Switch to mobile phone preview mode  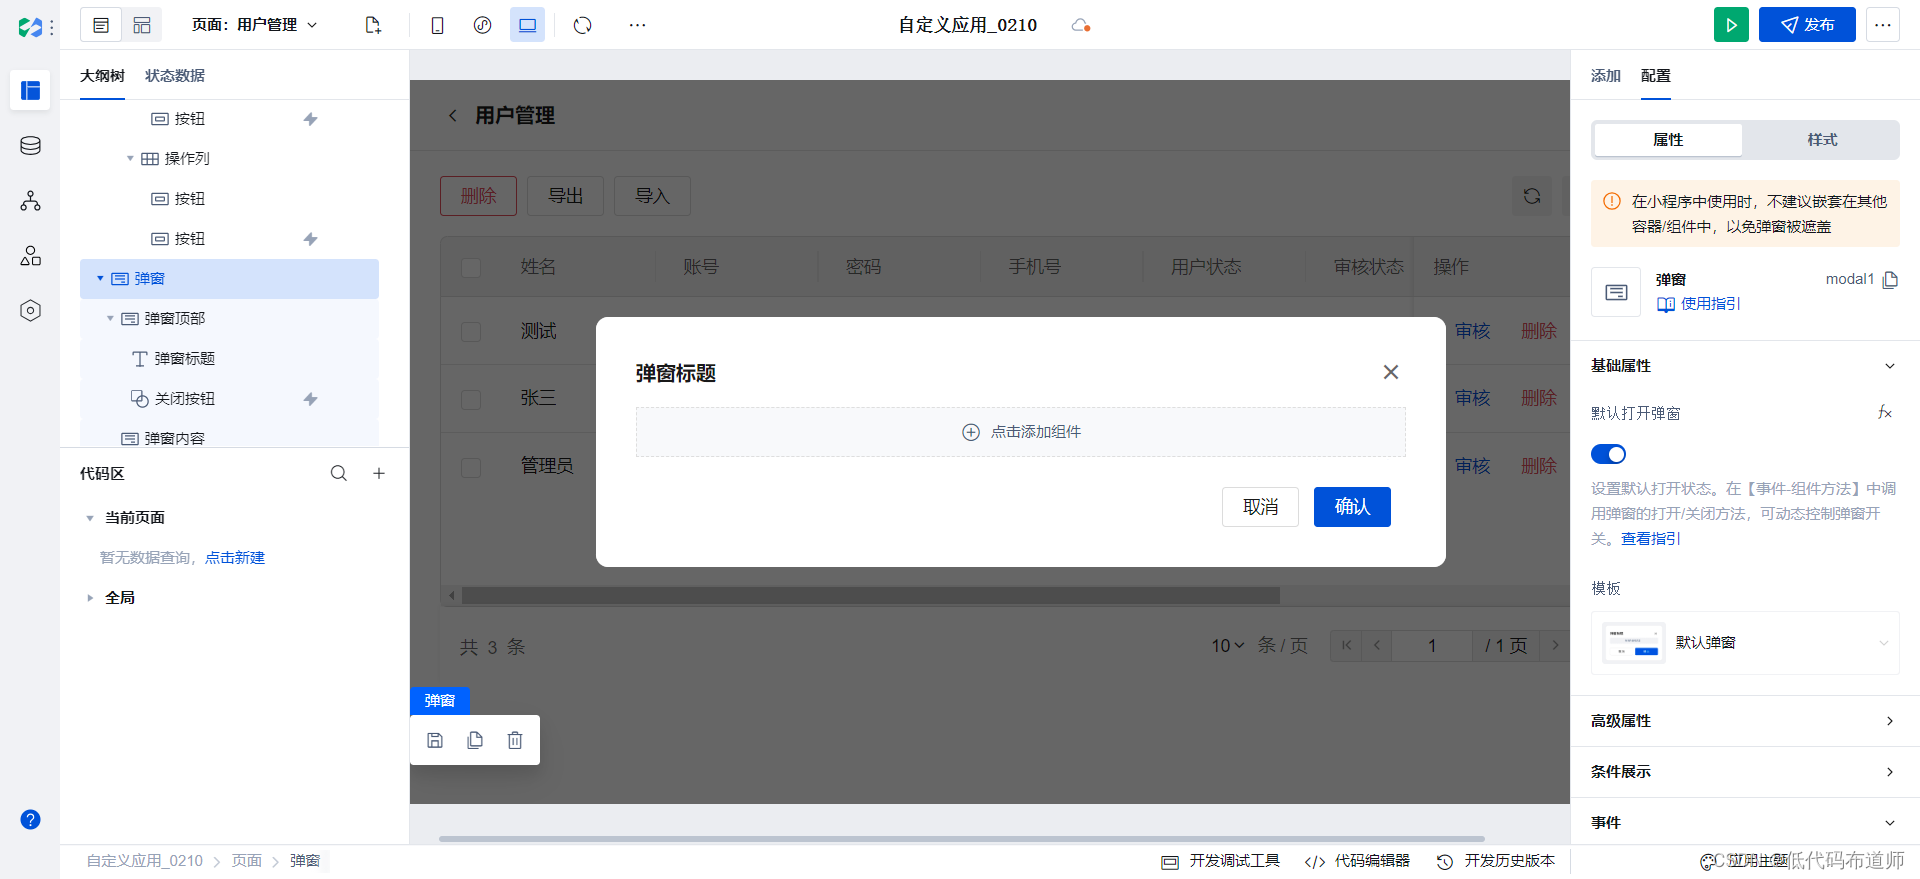437,25
